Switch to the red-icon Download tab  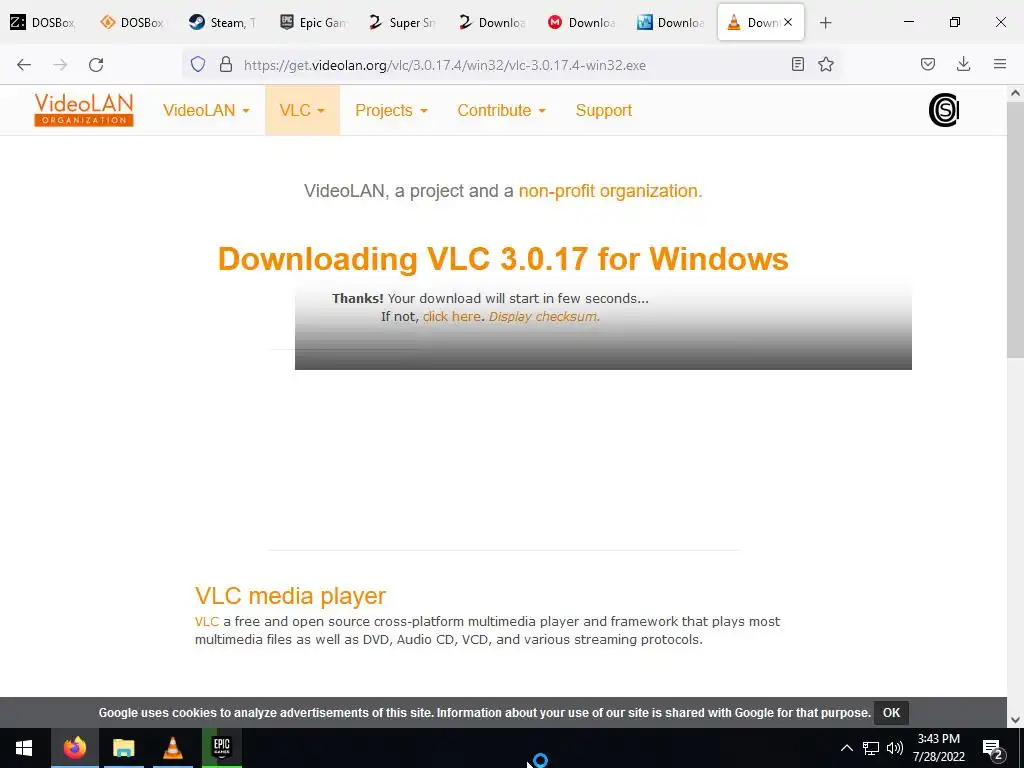coord(581,22)
